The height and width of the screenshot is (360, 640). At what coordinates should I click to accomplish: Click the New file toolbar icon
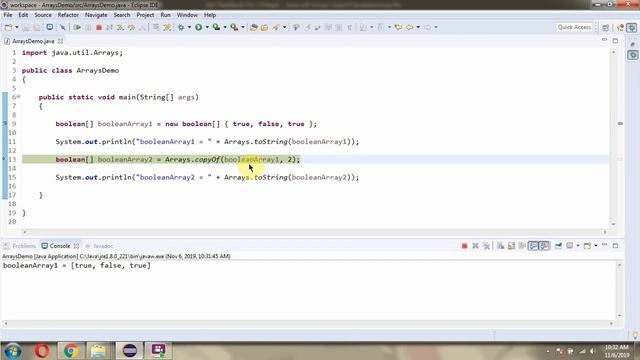[x=8, y=27]
